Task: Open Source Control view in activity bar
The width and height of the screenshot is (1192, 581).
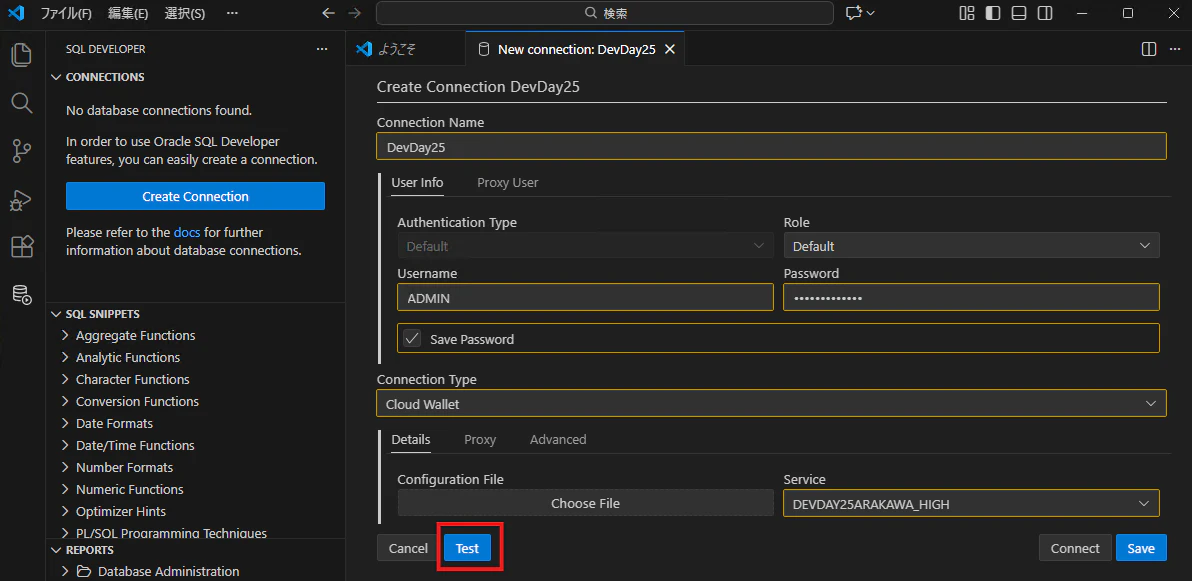Action: (x=21, y=151)
